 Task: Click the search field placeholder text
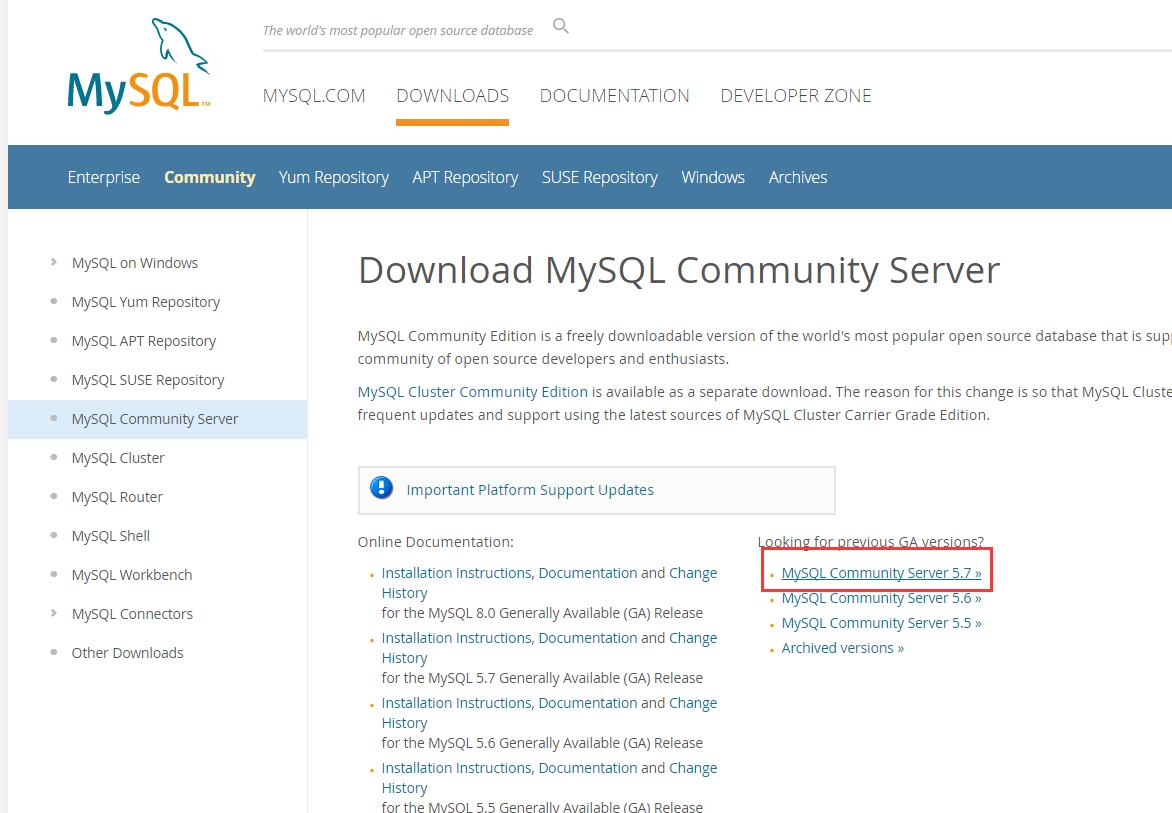click(398, 31)
